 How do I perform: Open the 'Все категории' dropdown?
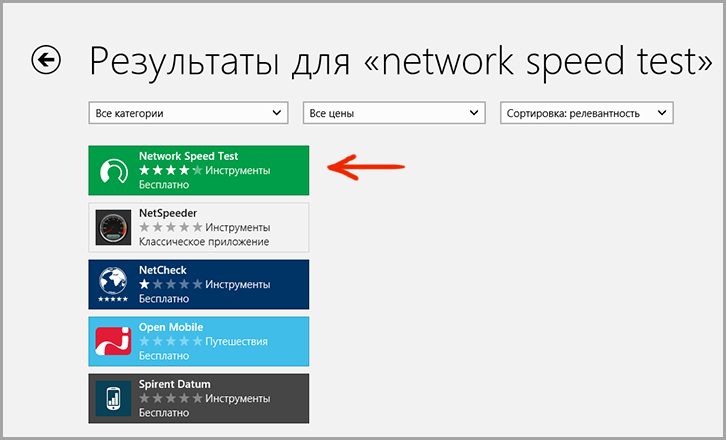[188, 113]
